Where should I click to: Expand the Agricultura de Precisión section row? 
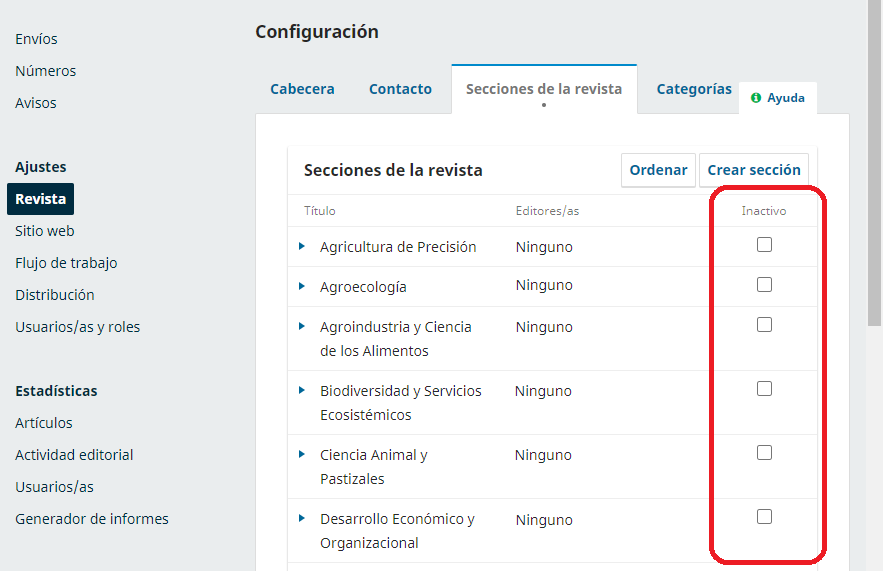click(301, 246)
